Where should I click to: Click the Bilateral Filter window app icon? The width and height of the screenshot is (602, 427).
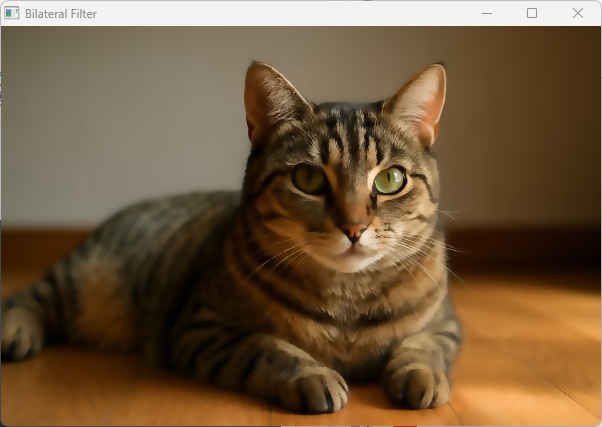[x=12, y=13]
